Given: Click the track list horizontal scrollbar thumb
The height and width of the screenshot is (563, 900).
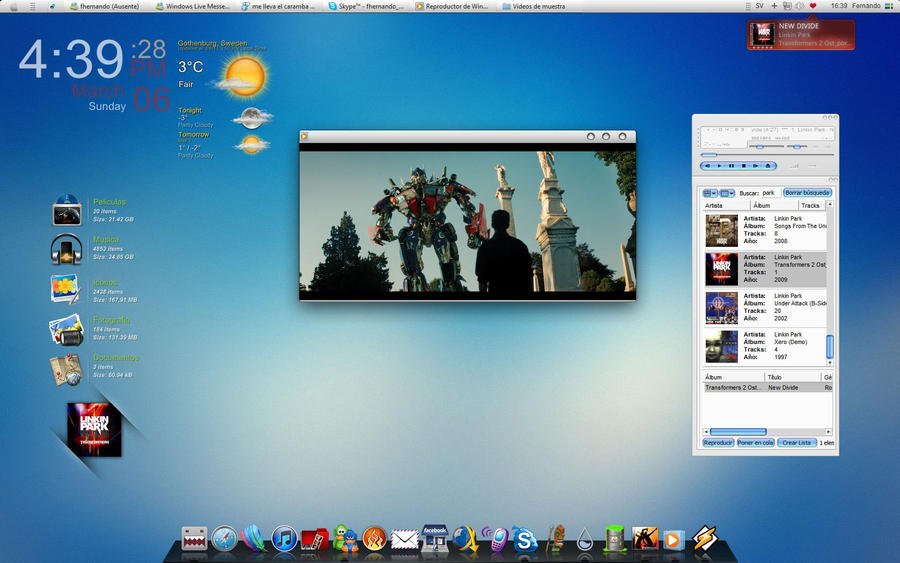Looking at the screenshot, I should click(x=738, y=432).
